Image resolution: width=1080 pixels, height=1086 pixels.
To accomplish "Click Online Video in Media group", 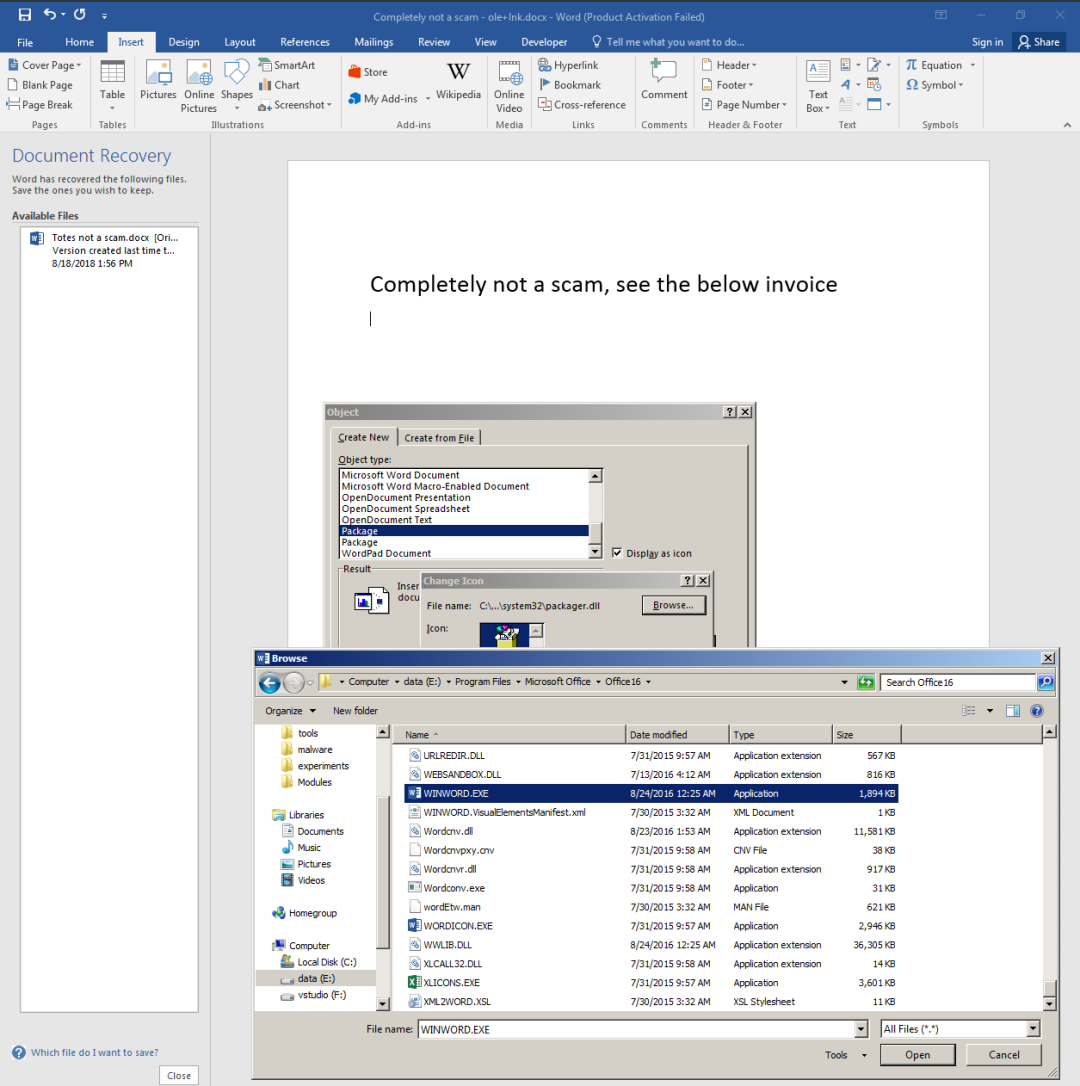I will pyautogui.click(x=509, y=86).
